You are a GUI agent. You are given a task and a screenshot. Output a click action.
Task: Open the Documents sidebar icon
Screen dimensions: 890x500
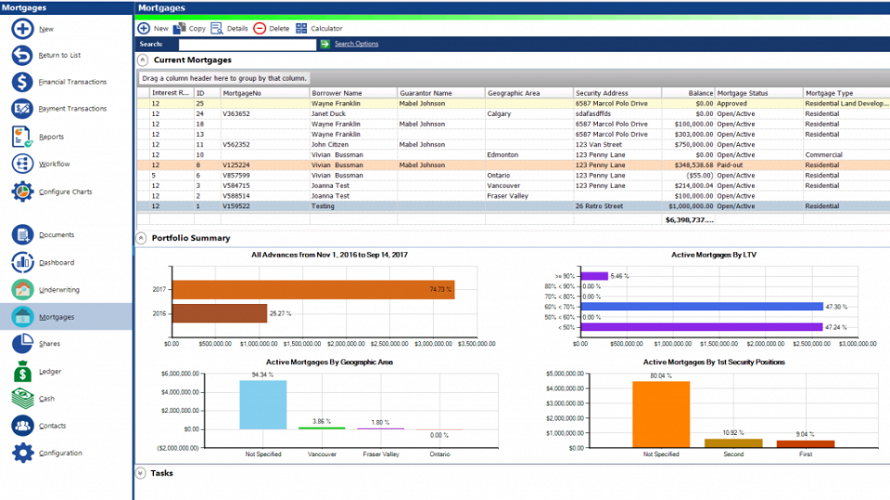click(x=23, y=234)
